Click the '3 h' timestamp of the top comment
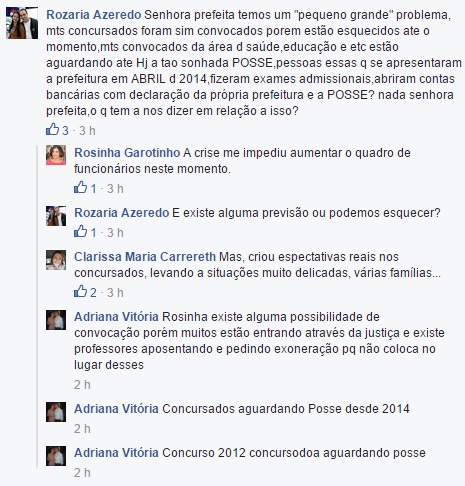This screenshot has height=486, width=465. point(87,131)
